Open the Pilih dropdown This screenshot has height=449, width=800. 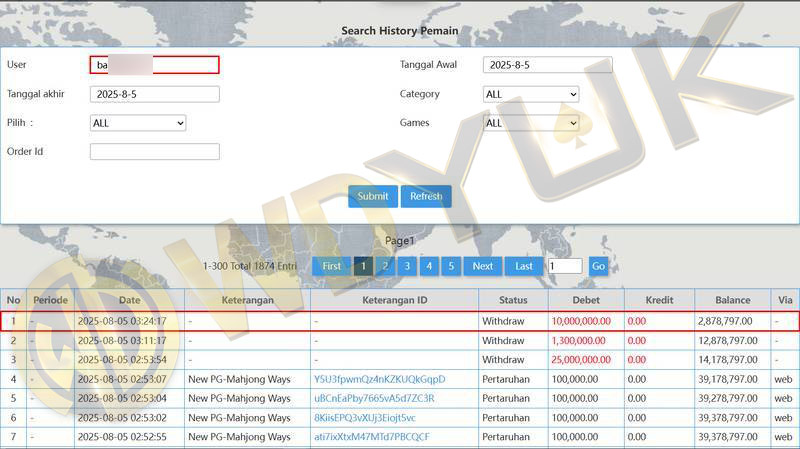pos(138,123)
